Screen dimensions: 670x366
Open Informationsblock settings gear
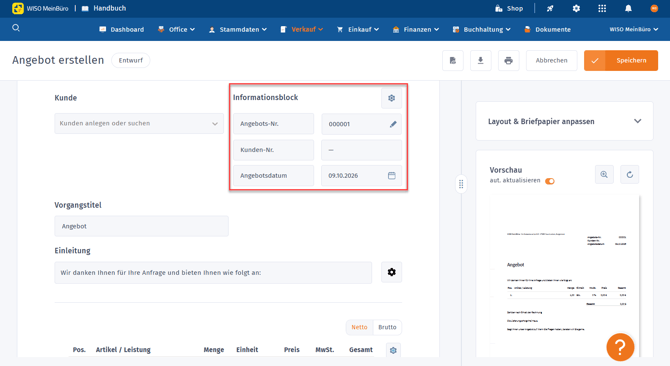coord(391,98)
